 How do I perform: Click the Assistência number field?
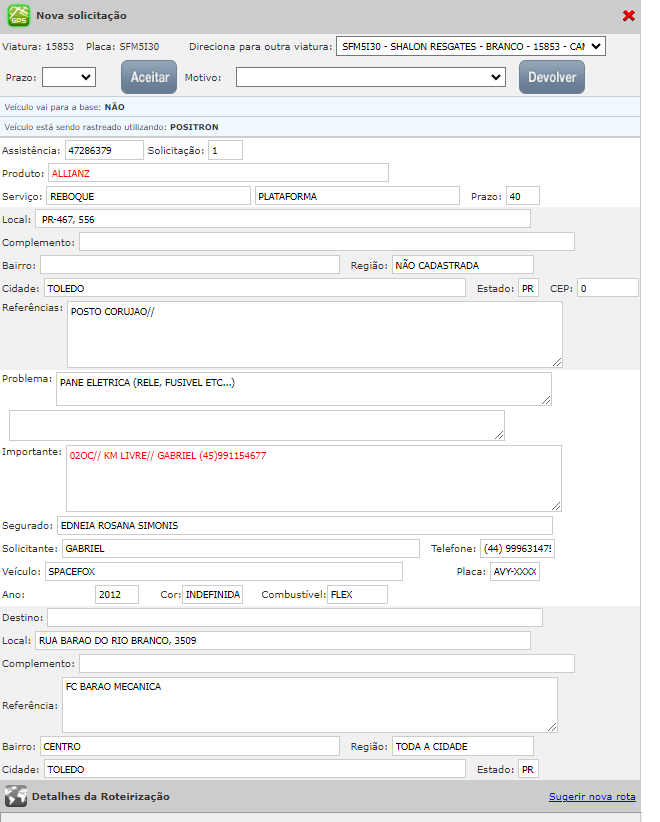[104, 150]
